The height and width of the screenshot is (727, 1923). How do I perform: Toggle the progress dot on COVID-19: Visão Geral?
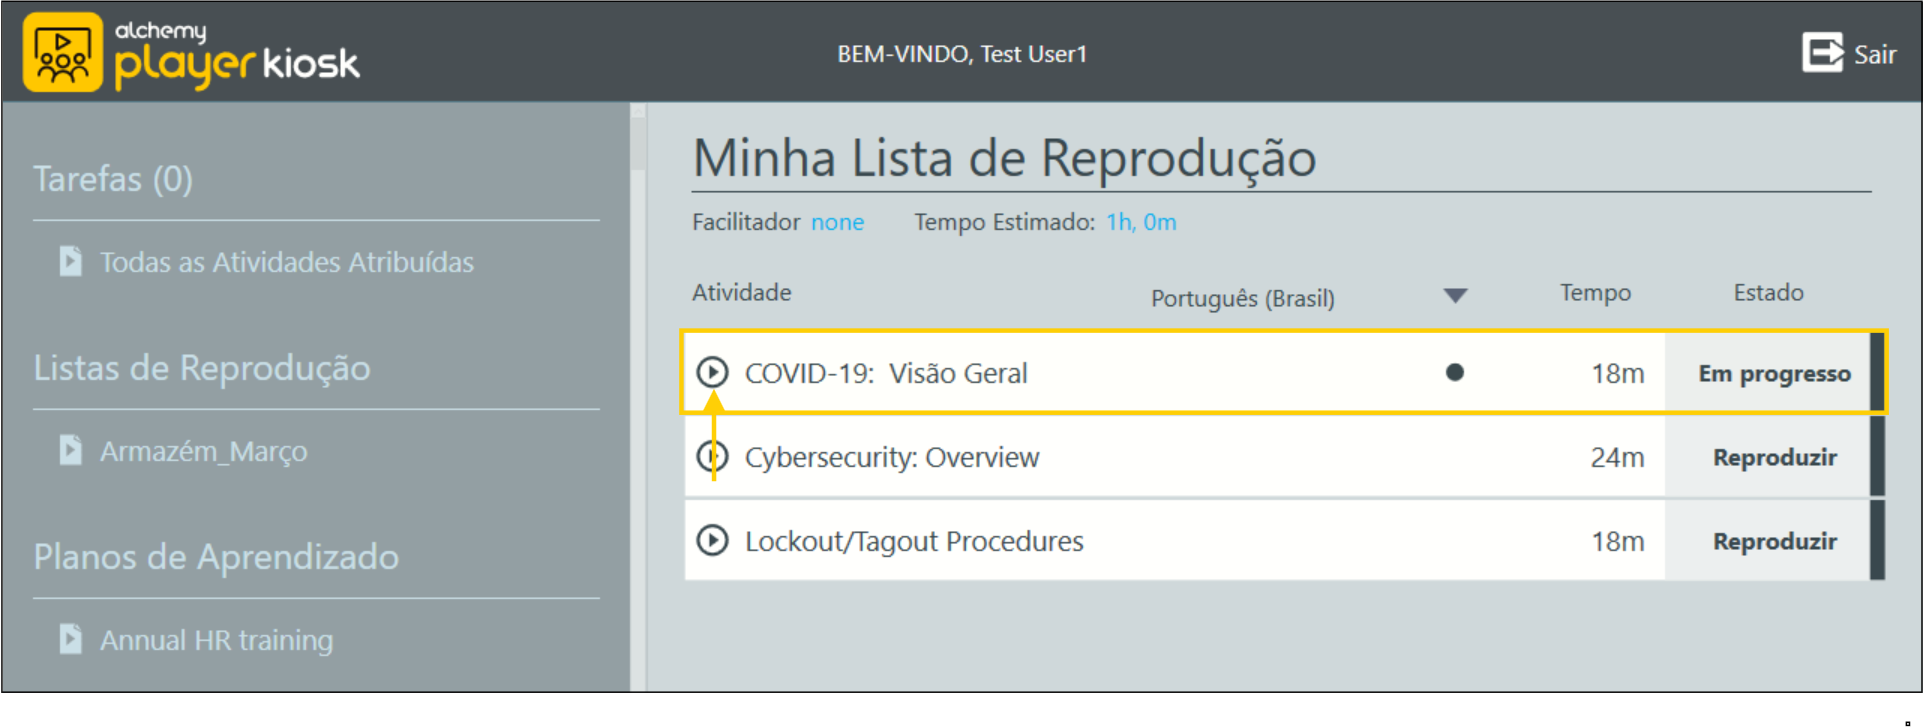[x=1456, y=371]
